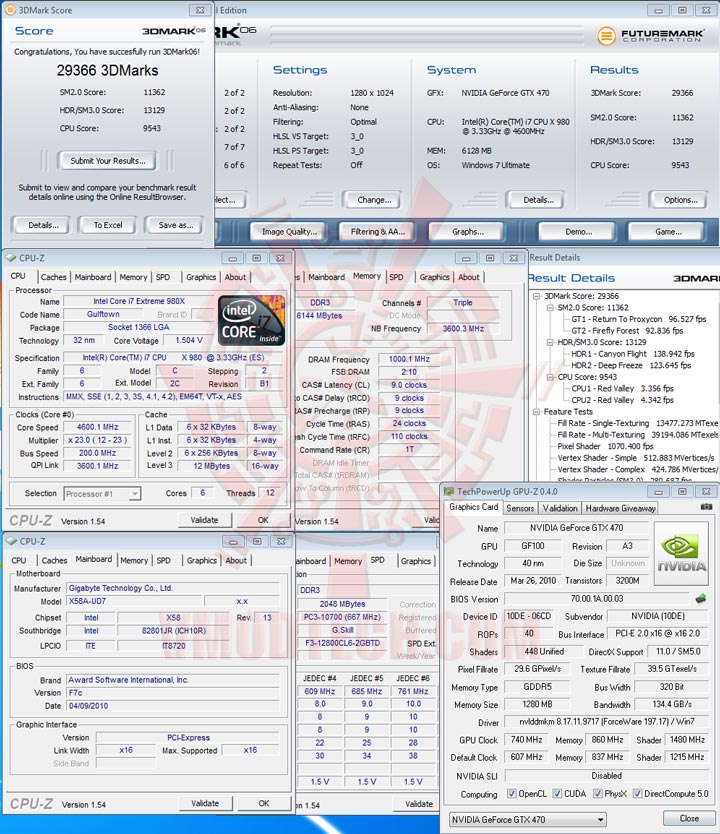Click the Demo... button
Image resolution: width=720 pixels, height=834 pixels.
(x=579, y=231)
